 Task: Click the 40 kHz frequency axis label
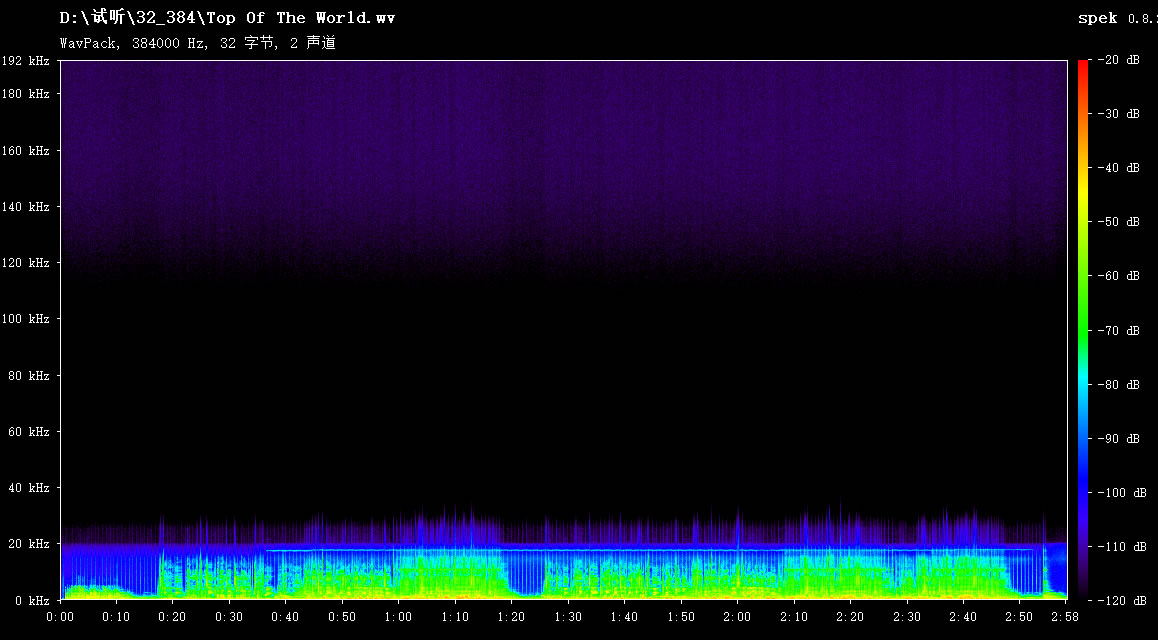[30, 488]
